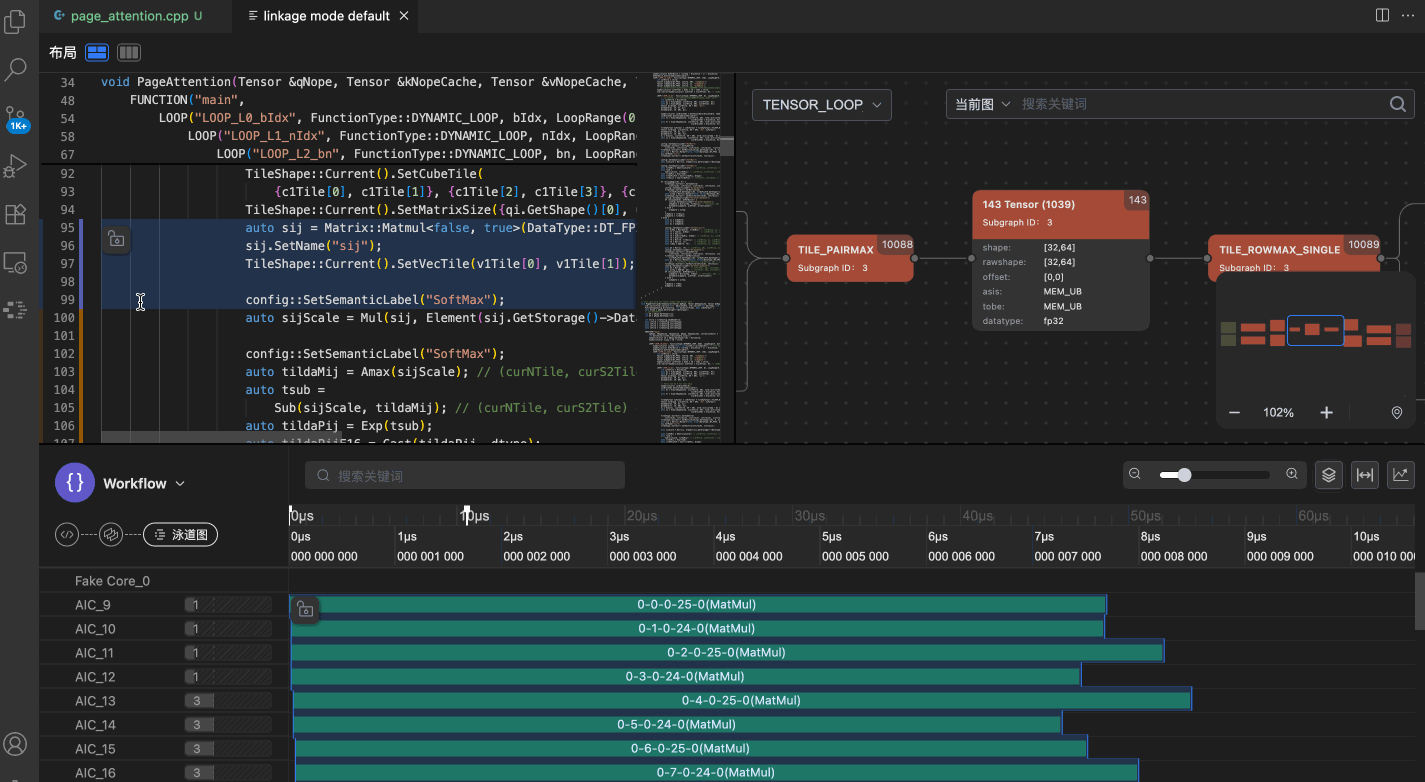1425x782 pixels.
Task: Toggle the lock icon beside code line 95
Action: (x=116, y=240)
